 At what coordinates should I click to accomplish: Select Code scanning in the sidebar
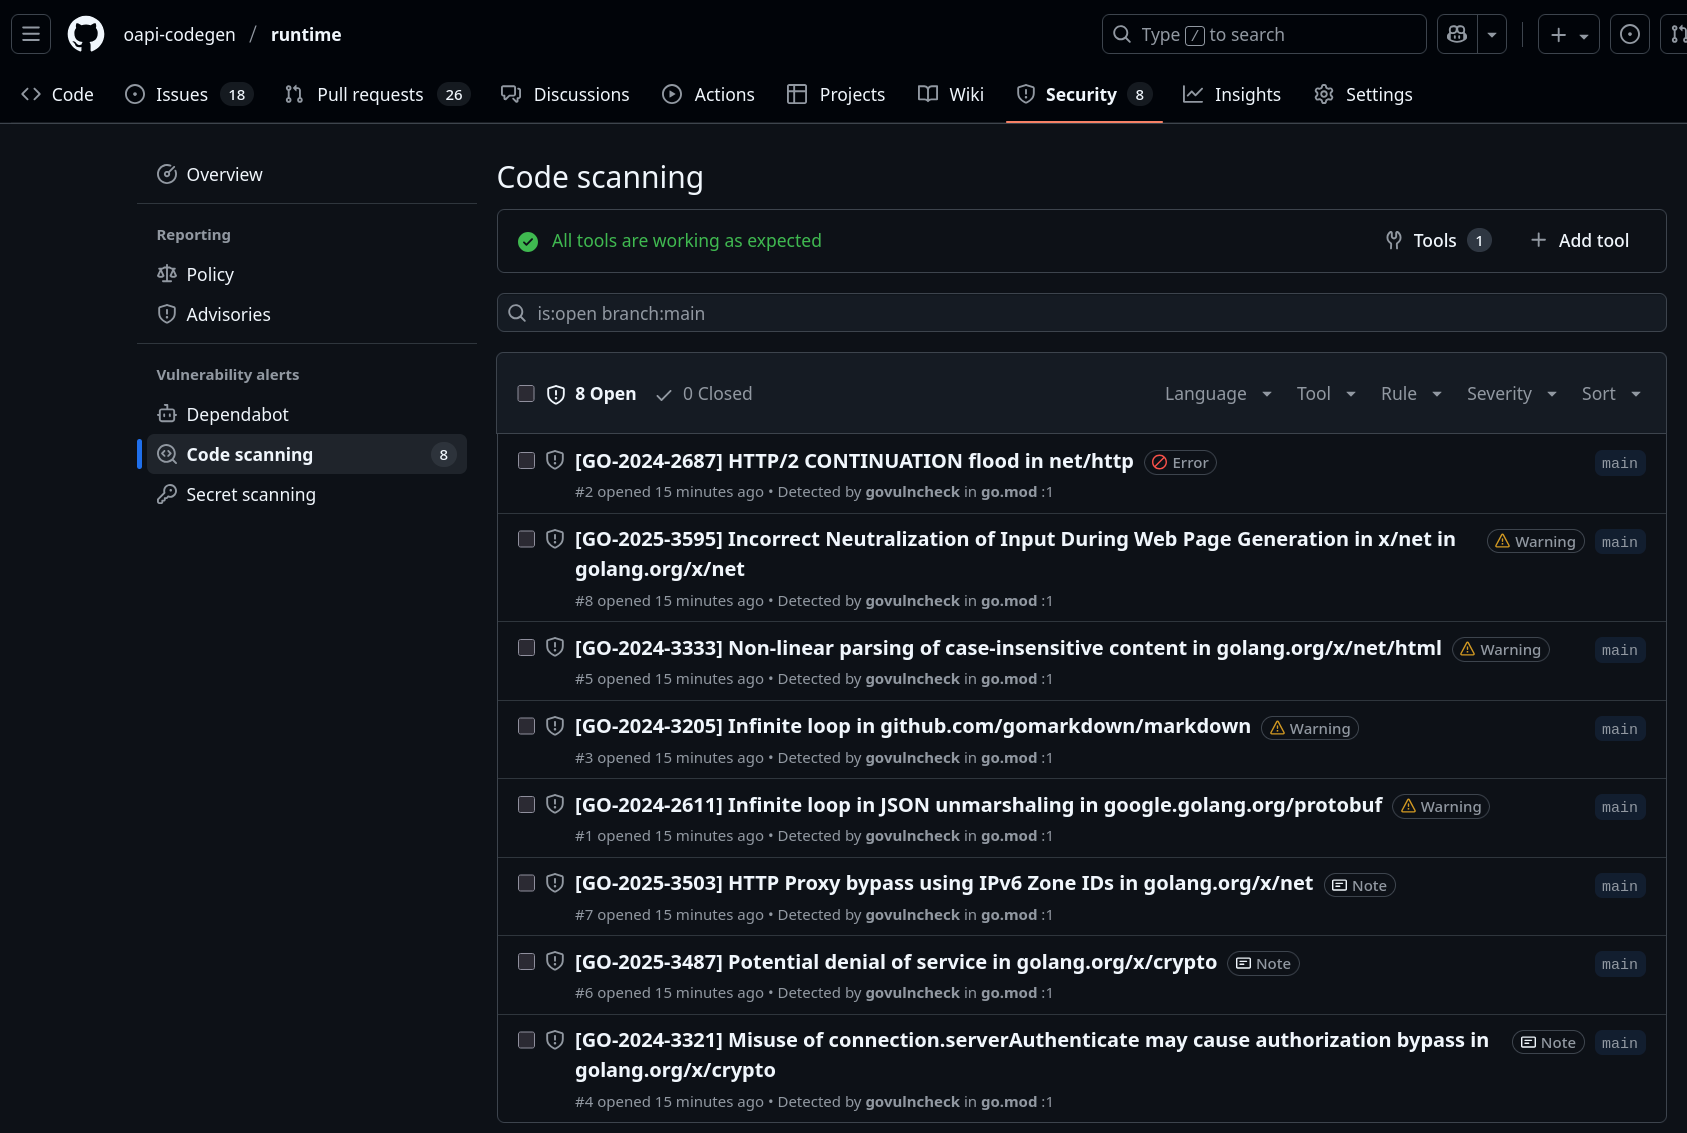[x=307, y=454]
